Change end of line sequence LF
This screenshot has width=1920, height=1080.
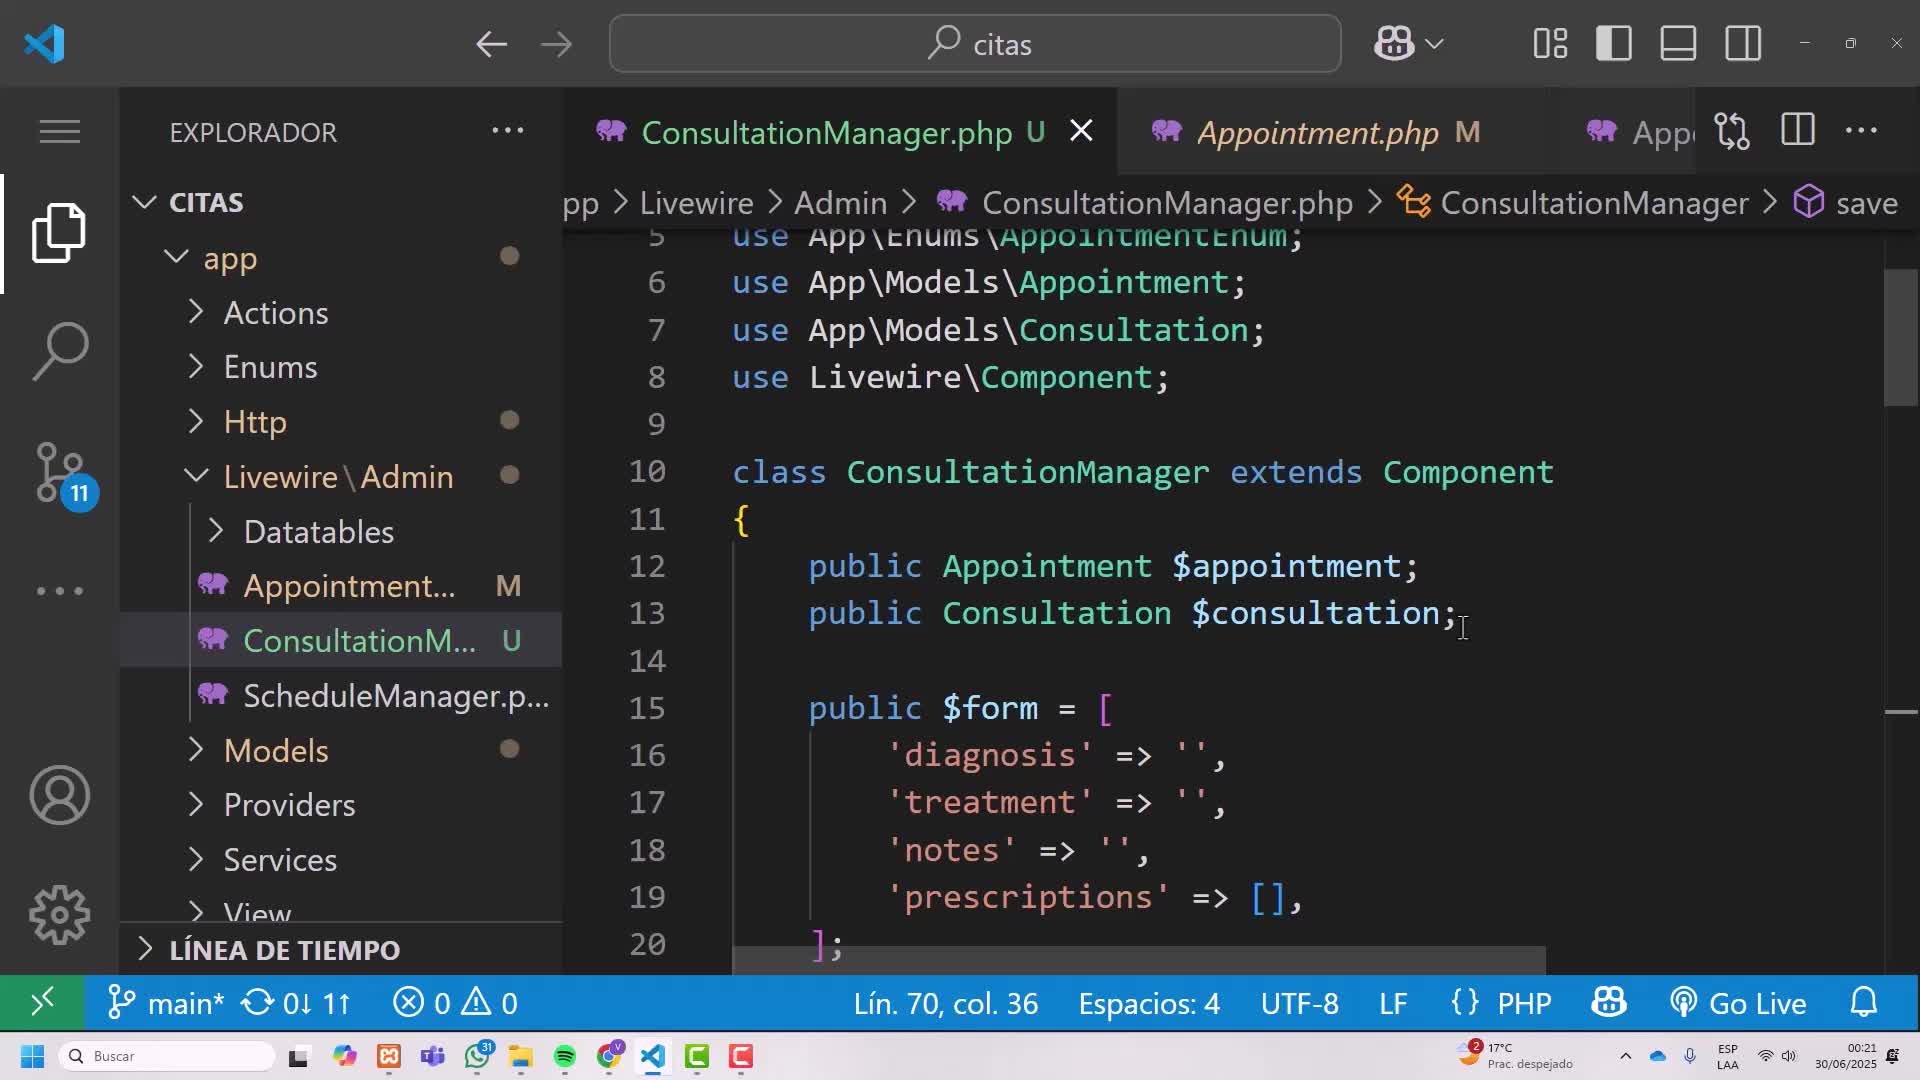point(1393,1003)
